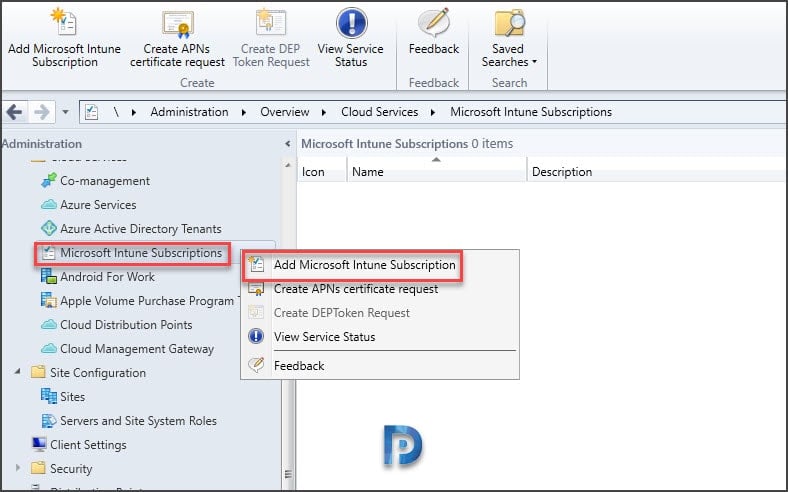Image resolution: width=788 pixels, height=492 pixels.
Task: Open Servers and Site System Roles
Action: [x=138, y=421]
